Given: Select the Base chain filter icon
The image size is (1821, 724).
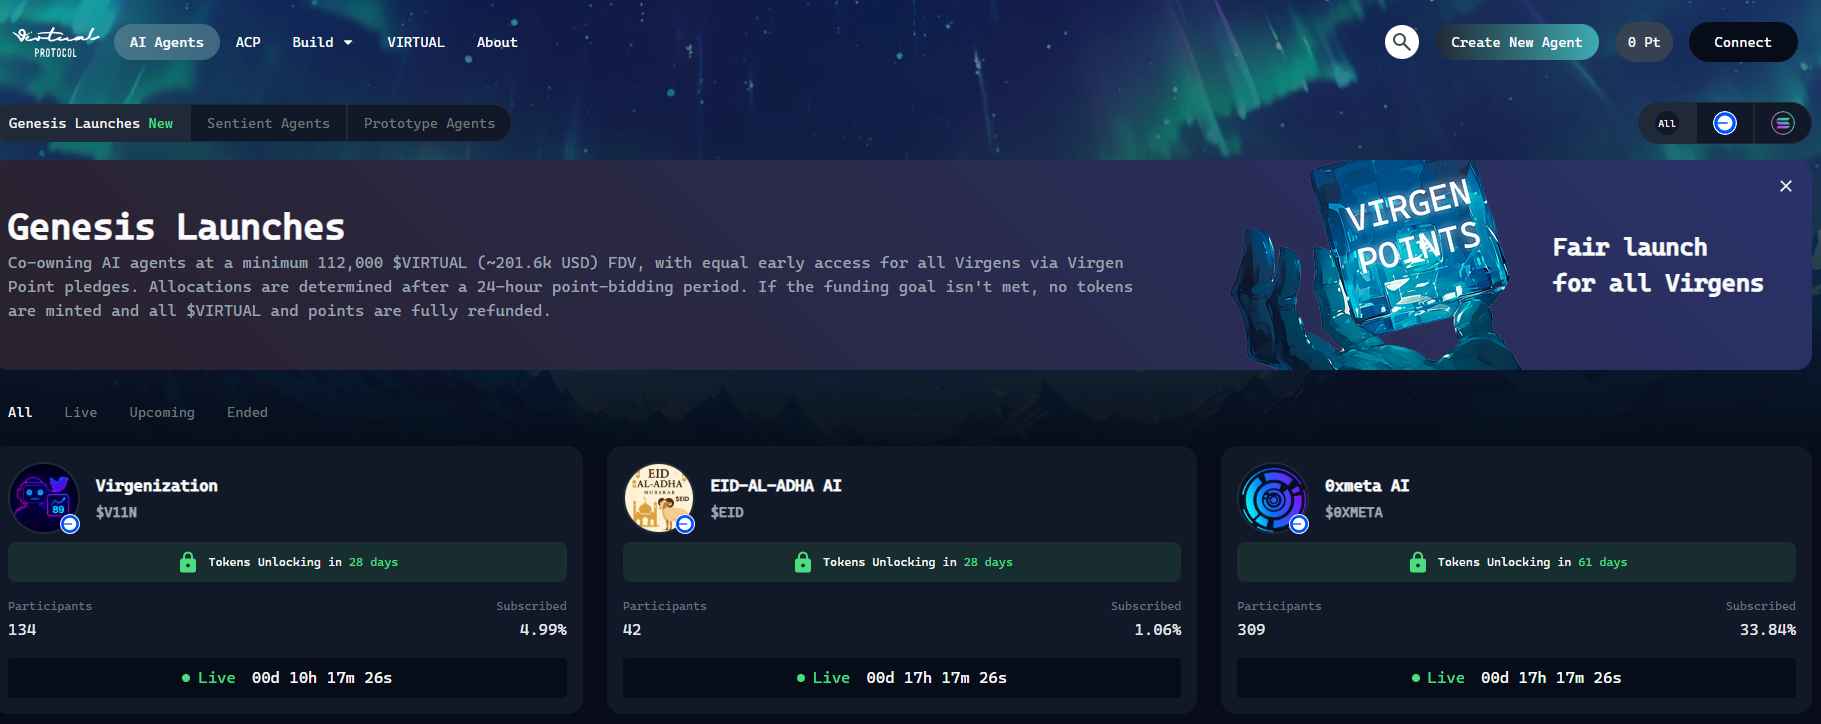Looking at the screenshot, I should click(x=1724, y=123).
